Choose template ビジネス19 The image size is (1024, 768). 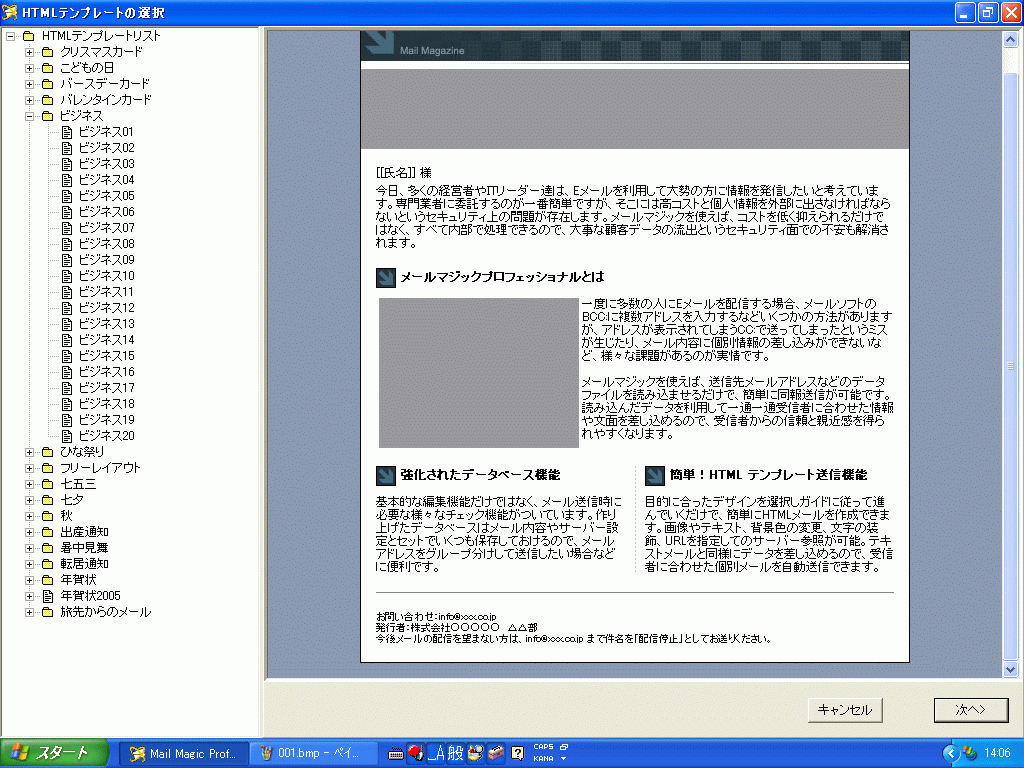(x=106, y=420)
